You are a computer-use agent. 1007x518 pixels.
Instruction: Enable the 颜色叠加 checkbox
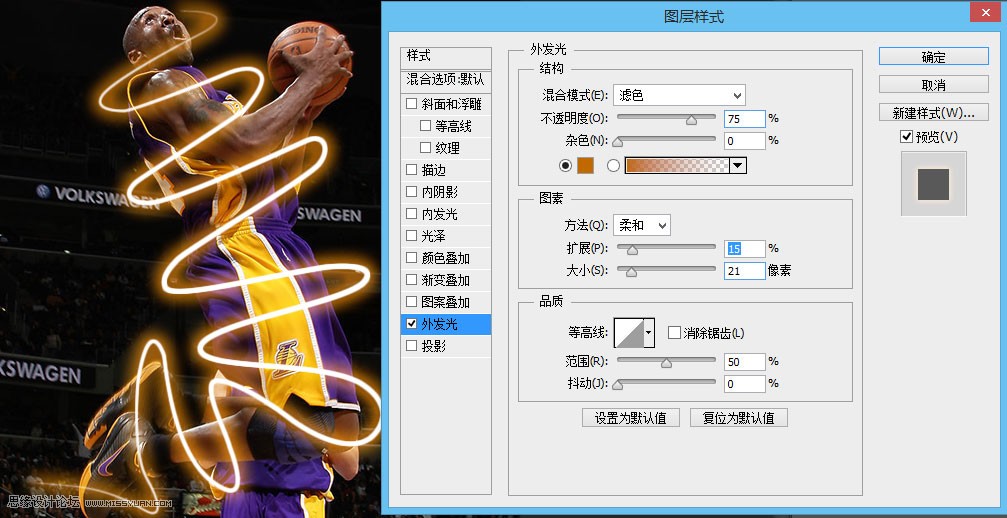click(x=412, y=258)
